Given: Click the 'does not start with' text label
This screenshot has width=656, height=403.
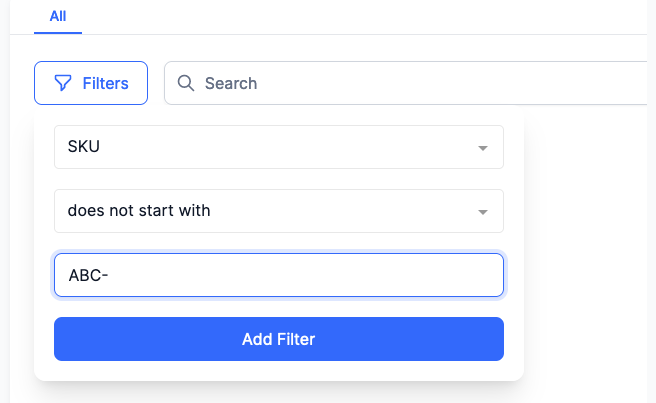Looking at the screenshot, I should 139,210.
